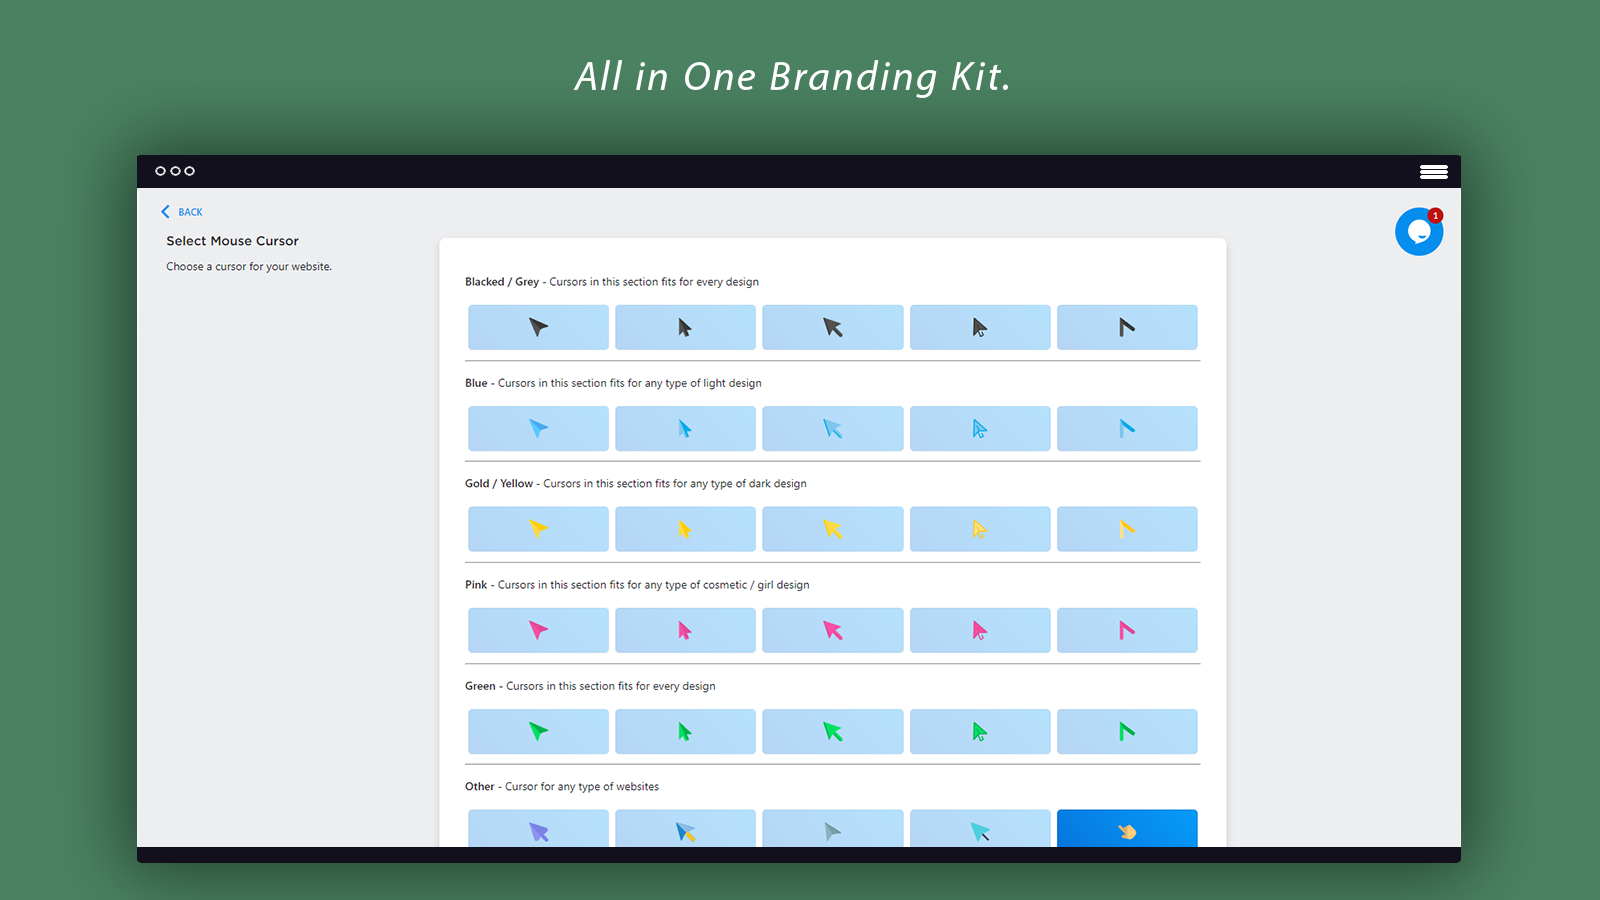Screen dimensions: 1600x900
Task: Pick fifth Gold / Yellow cursor
Action: point(1127,529)
